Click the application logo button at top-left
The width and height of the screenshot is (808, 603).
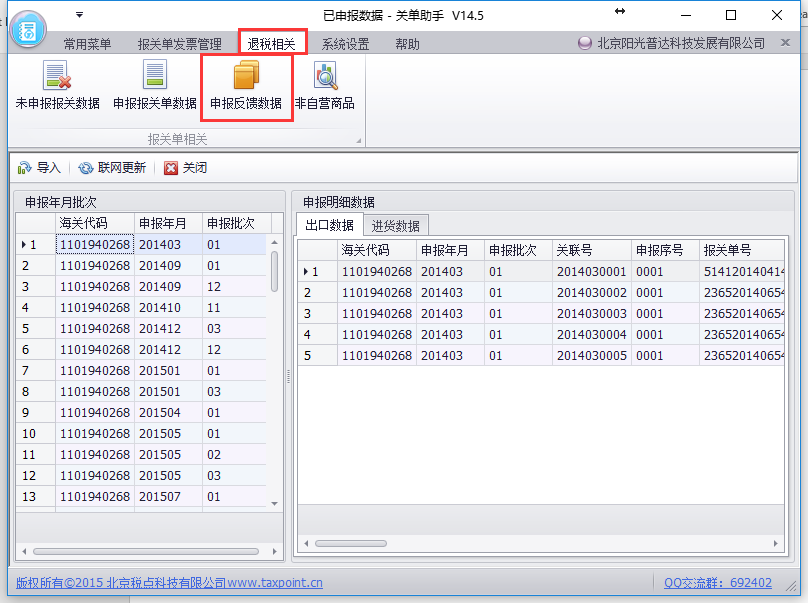tap(29, 29)
